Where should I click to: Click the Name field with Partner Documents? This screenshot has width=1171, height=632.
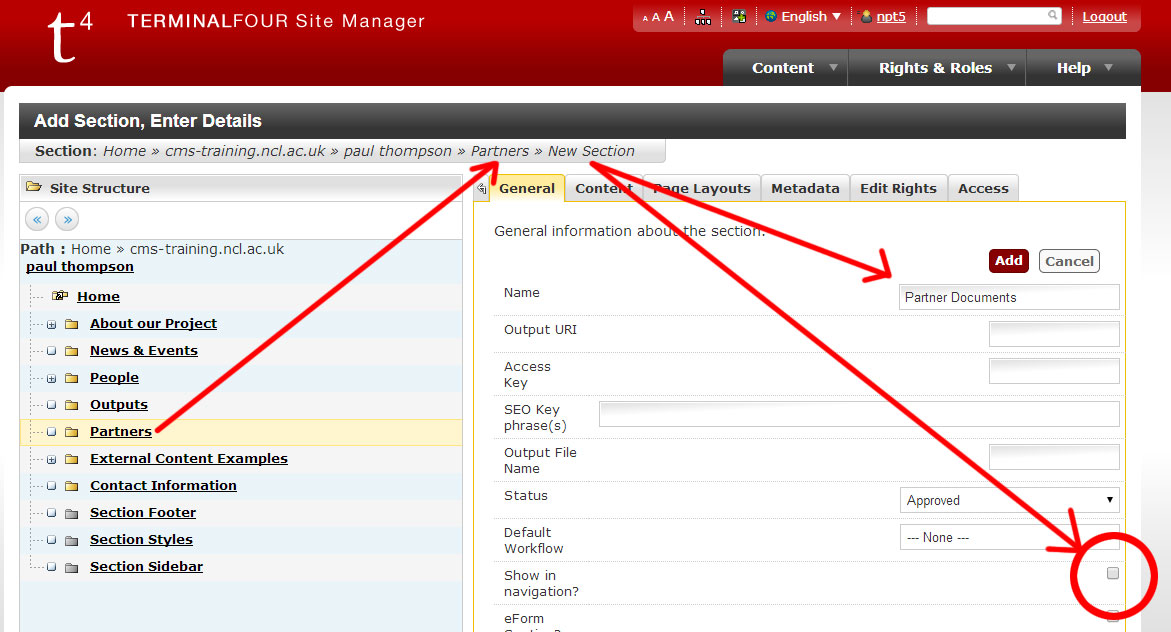tap(1009, 297)
